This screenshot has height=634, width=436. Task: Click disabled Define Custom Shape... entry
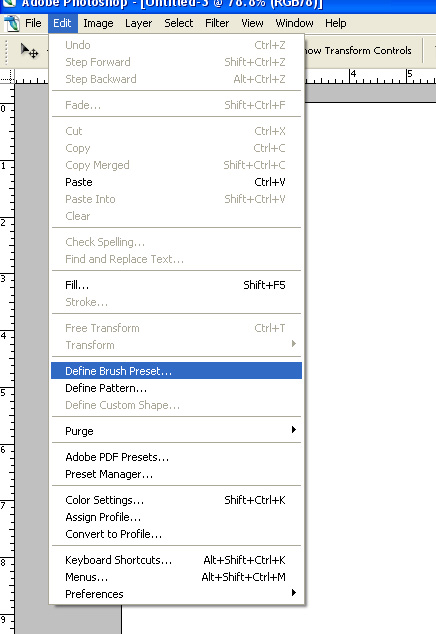pos(176,405)
